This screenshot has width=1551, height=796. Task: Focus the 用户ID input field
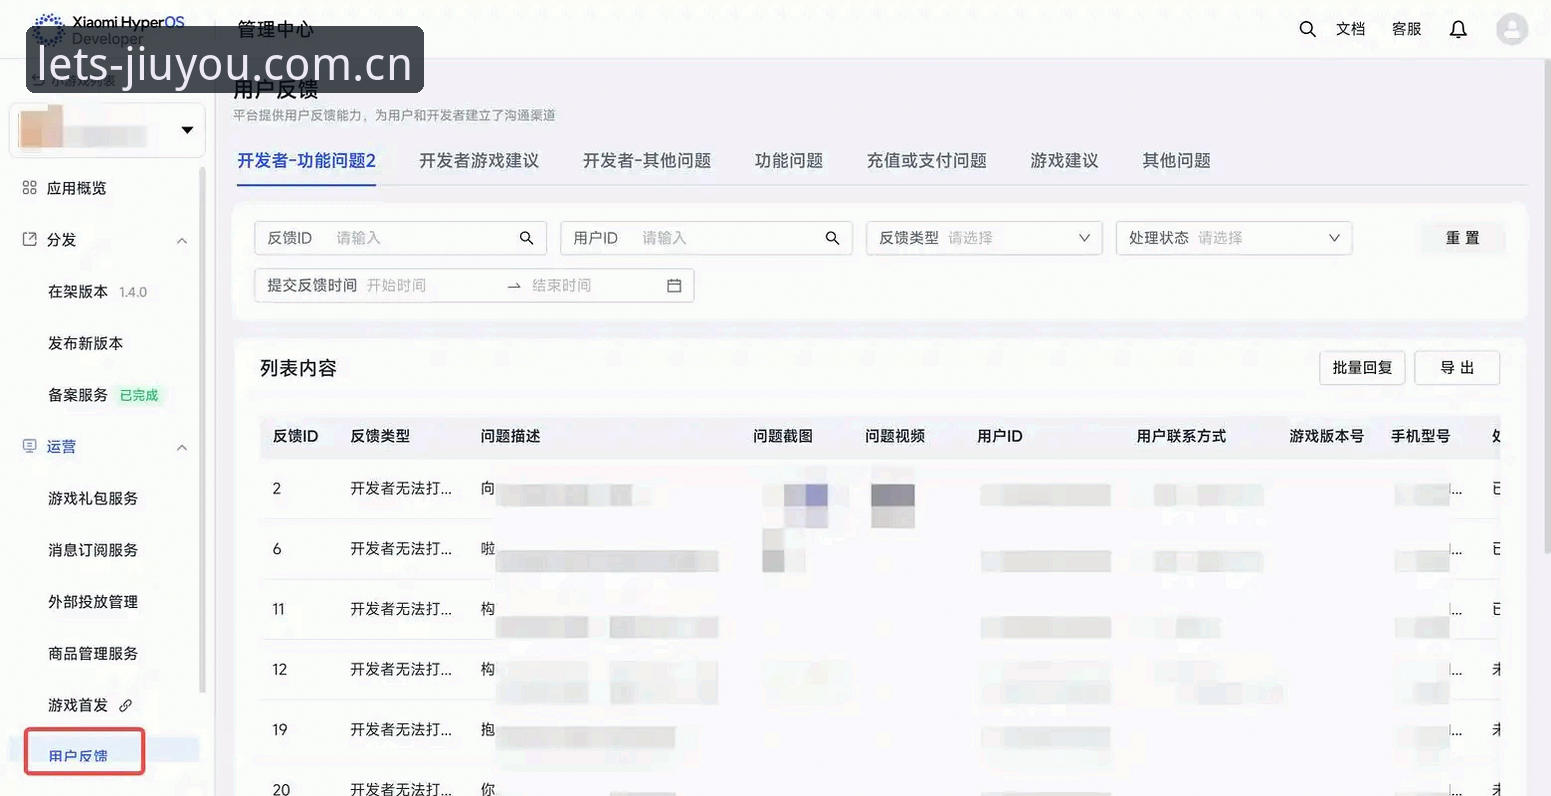tap(706, 238)
